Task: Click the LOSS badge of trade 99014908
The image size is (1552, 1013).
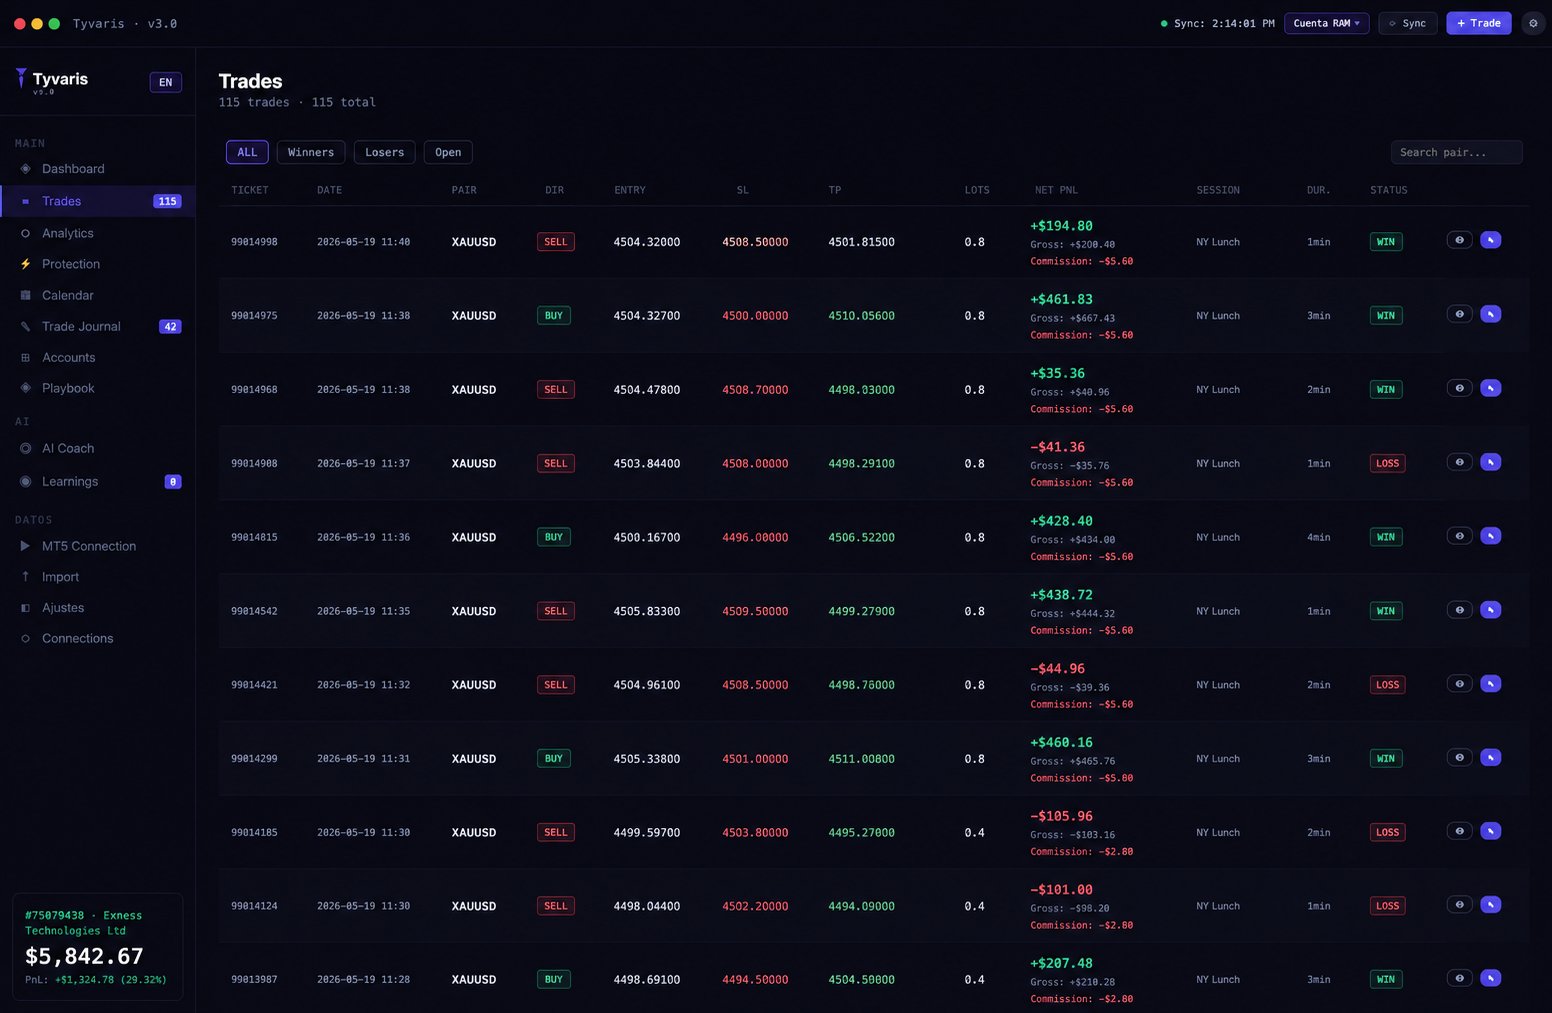Action: click(x=1387, y=463)
